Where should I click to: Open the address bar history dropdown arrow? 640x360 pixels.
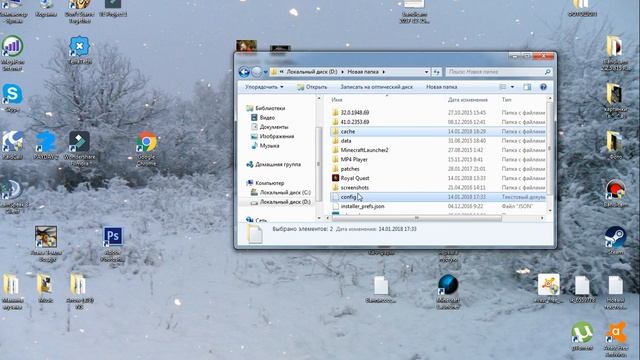tap(427, 72)
